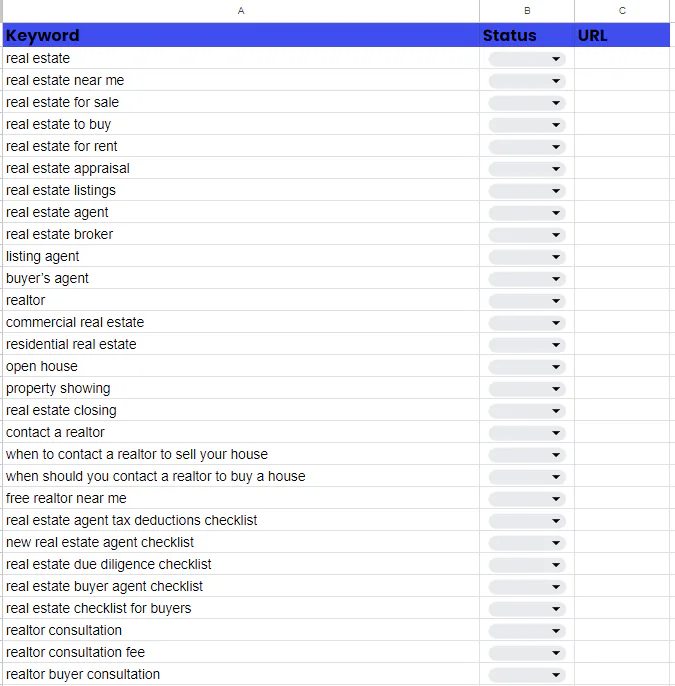Image resolution: width=675 pixels, height=686 pixels.
Task: Select the 'realtor consultation fee' cell
Action: coord(241,652)
